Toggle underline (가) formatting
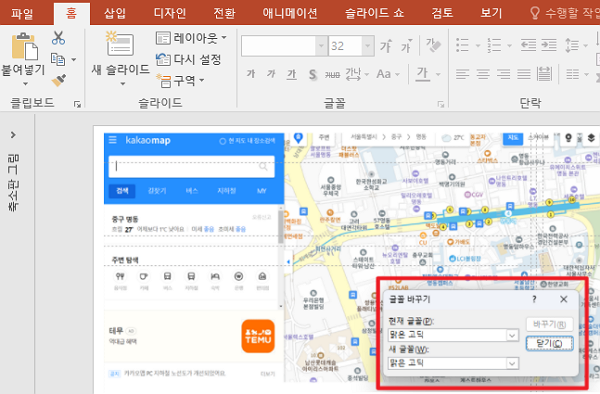 point(292,74)
